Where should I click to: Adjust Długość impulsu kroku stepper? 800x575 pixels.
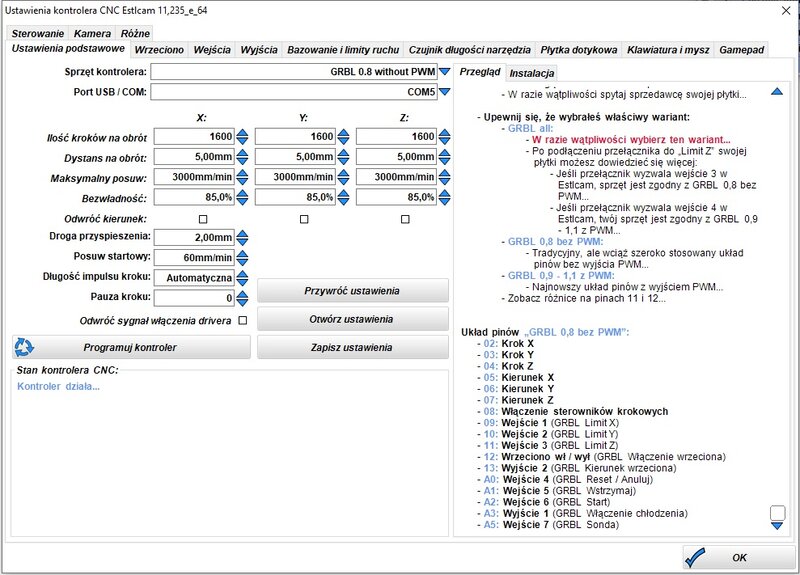coord(242,278)
